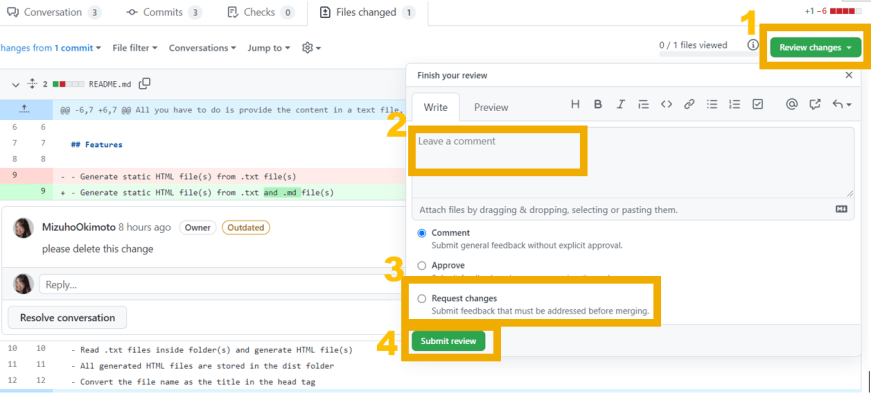Click the 'please delete this change' comment text
Viewport: 880px width, 396px height.
(98, 248)
